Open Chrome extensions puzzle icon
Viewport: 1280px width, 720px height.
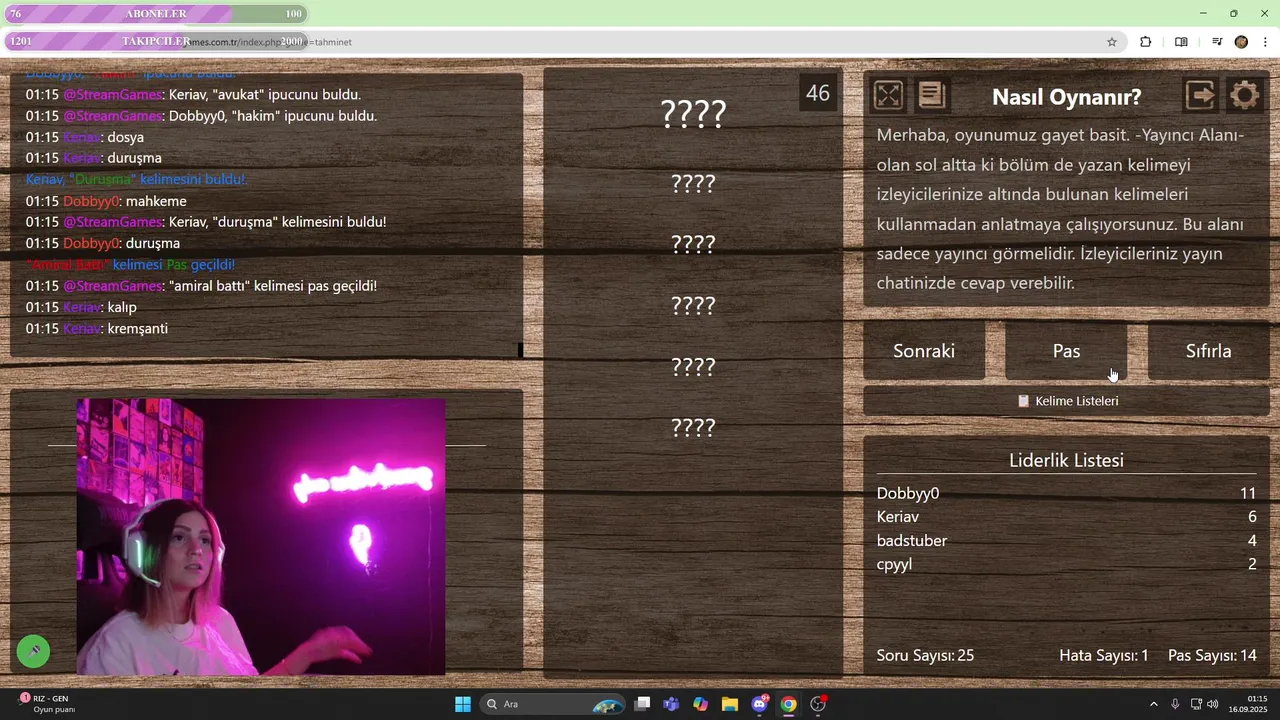click(x=1146, y=42)
